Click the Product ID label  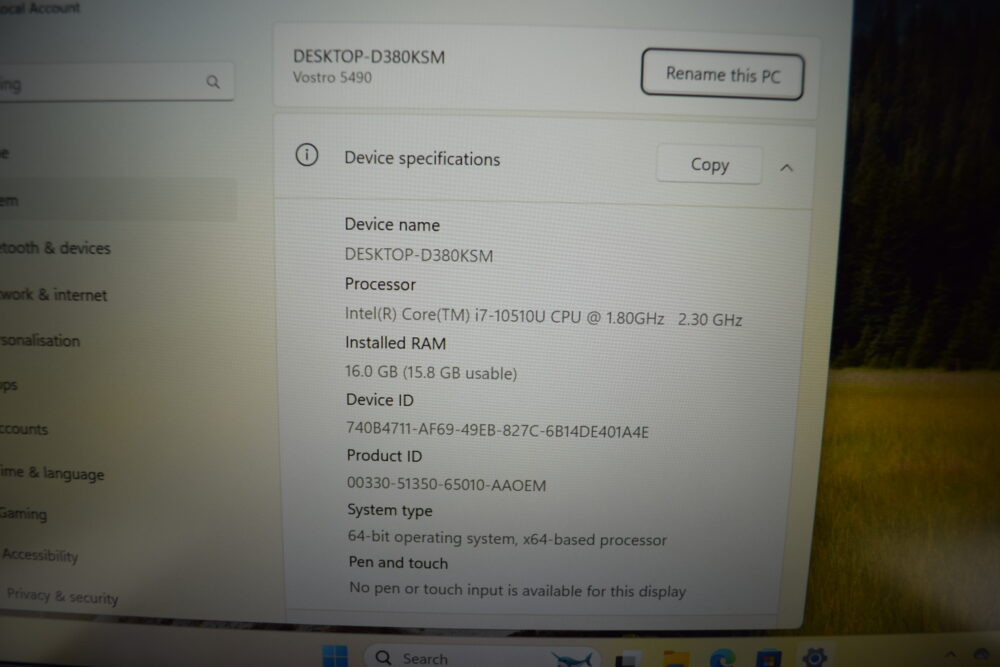(384, 455)
